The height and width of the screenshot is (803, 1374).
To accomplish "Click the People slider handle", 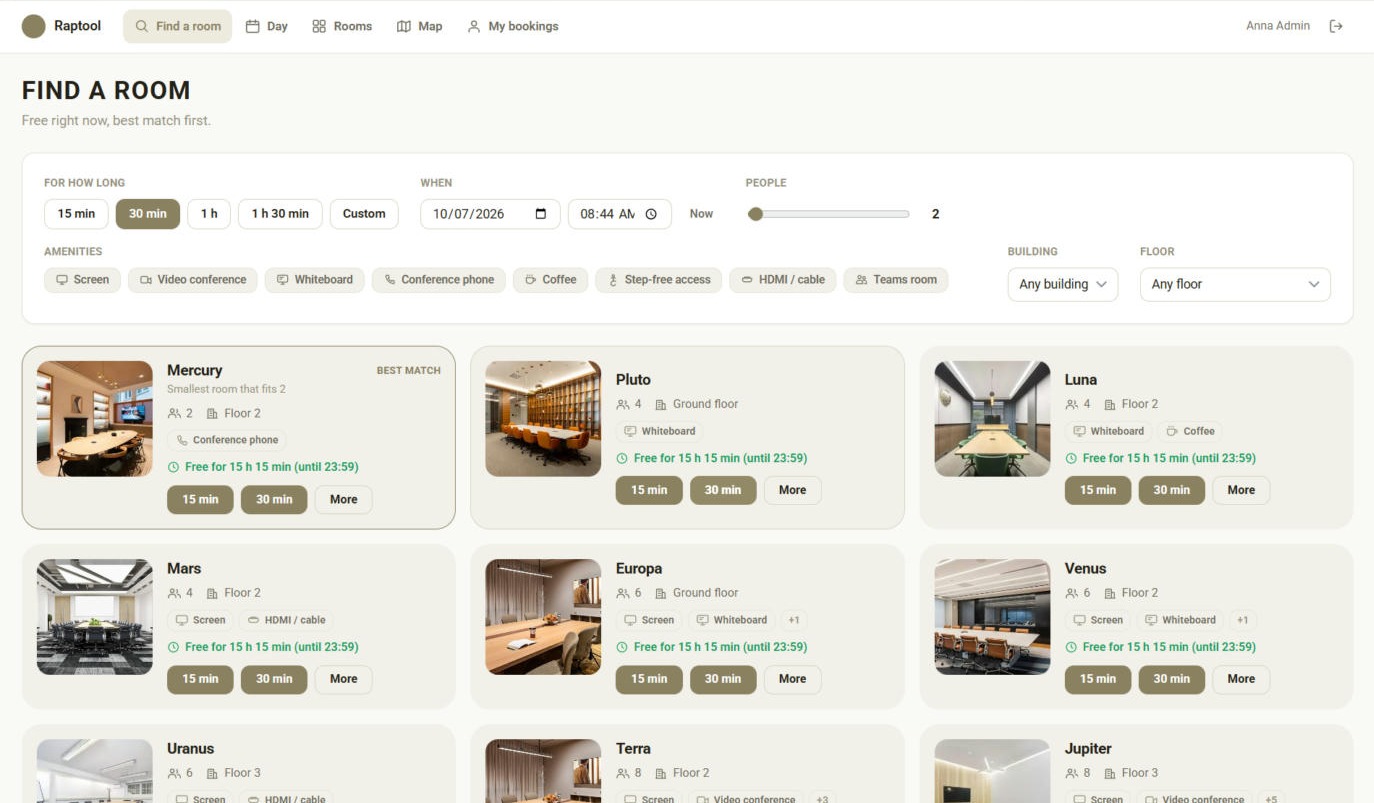I will 756,214.
